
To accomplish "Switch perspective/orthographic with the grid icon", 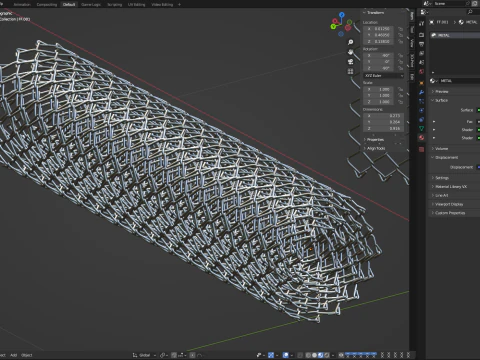I will click(350, 71).
